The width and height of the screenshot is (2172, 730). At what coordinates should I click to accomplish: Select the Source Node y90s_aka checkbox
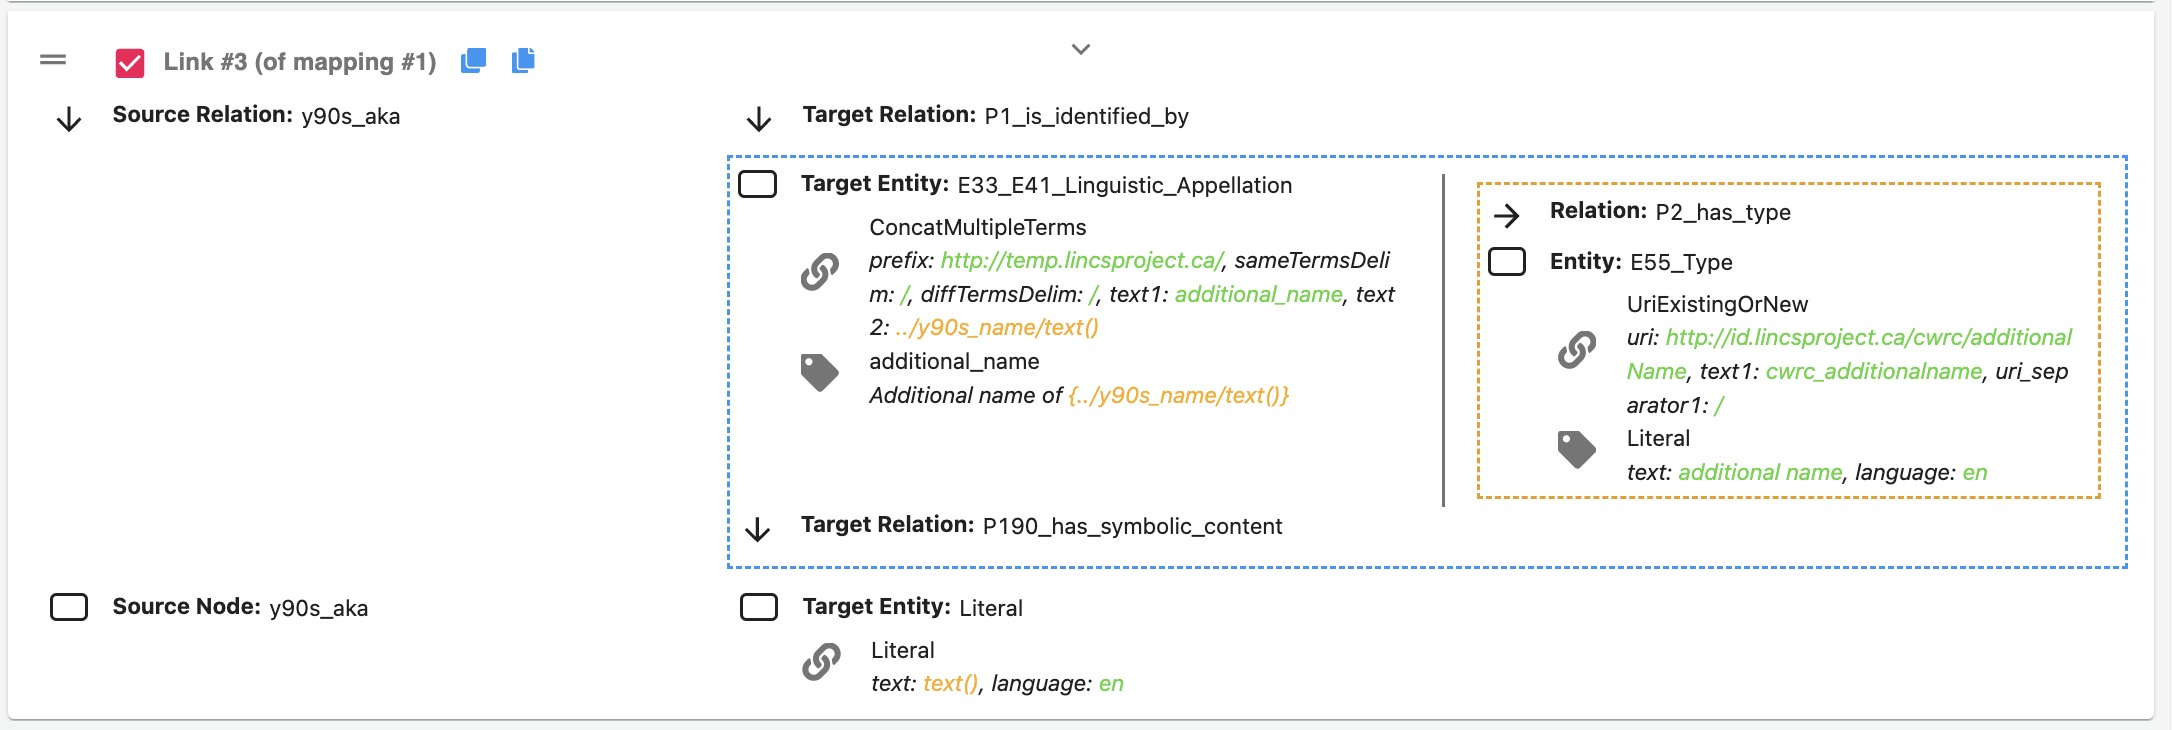point(69,607)
